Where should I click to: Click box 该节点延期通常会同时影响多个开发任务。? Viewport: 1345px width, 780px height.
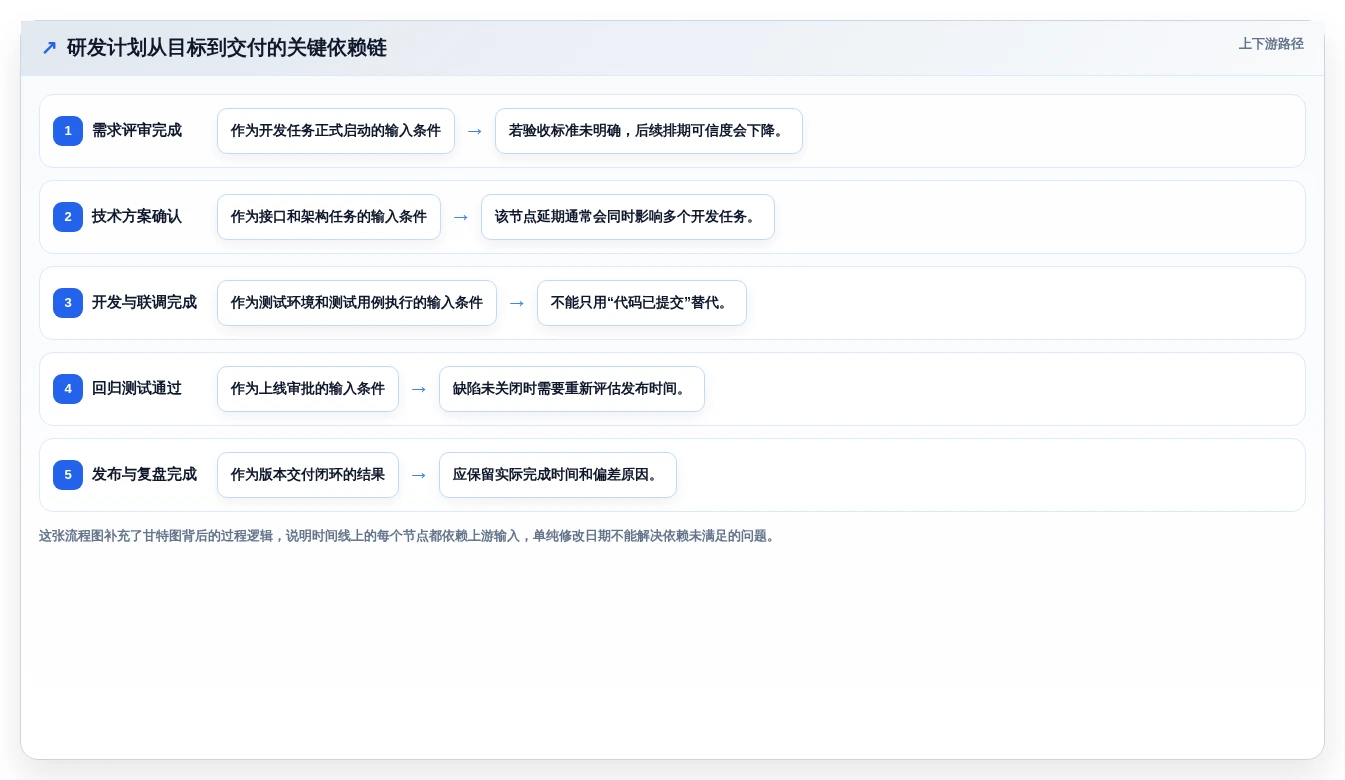628,217
